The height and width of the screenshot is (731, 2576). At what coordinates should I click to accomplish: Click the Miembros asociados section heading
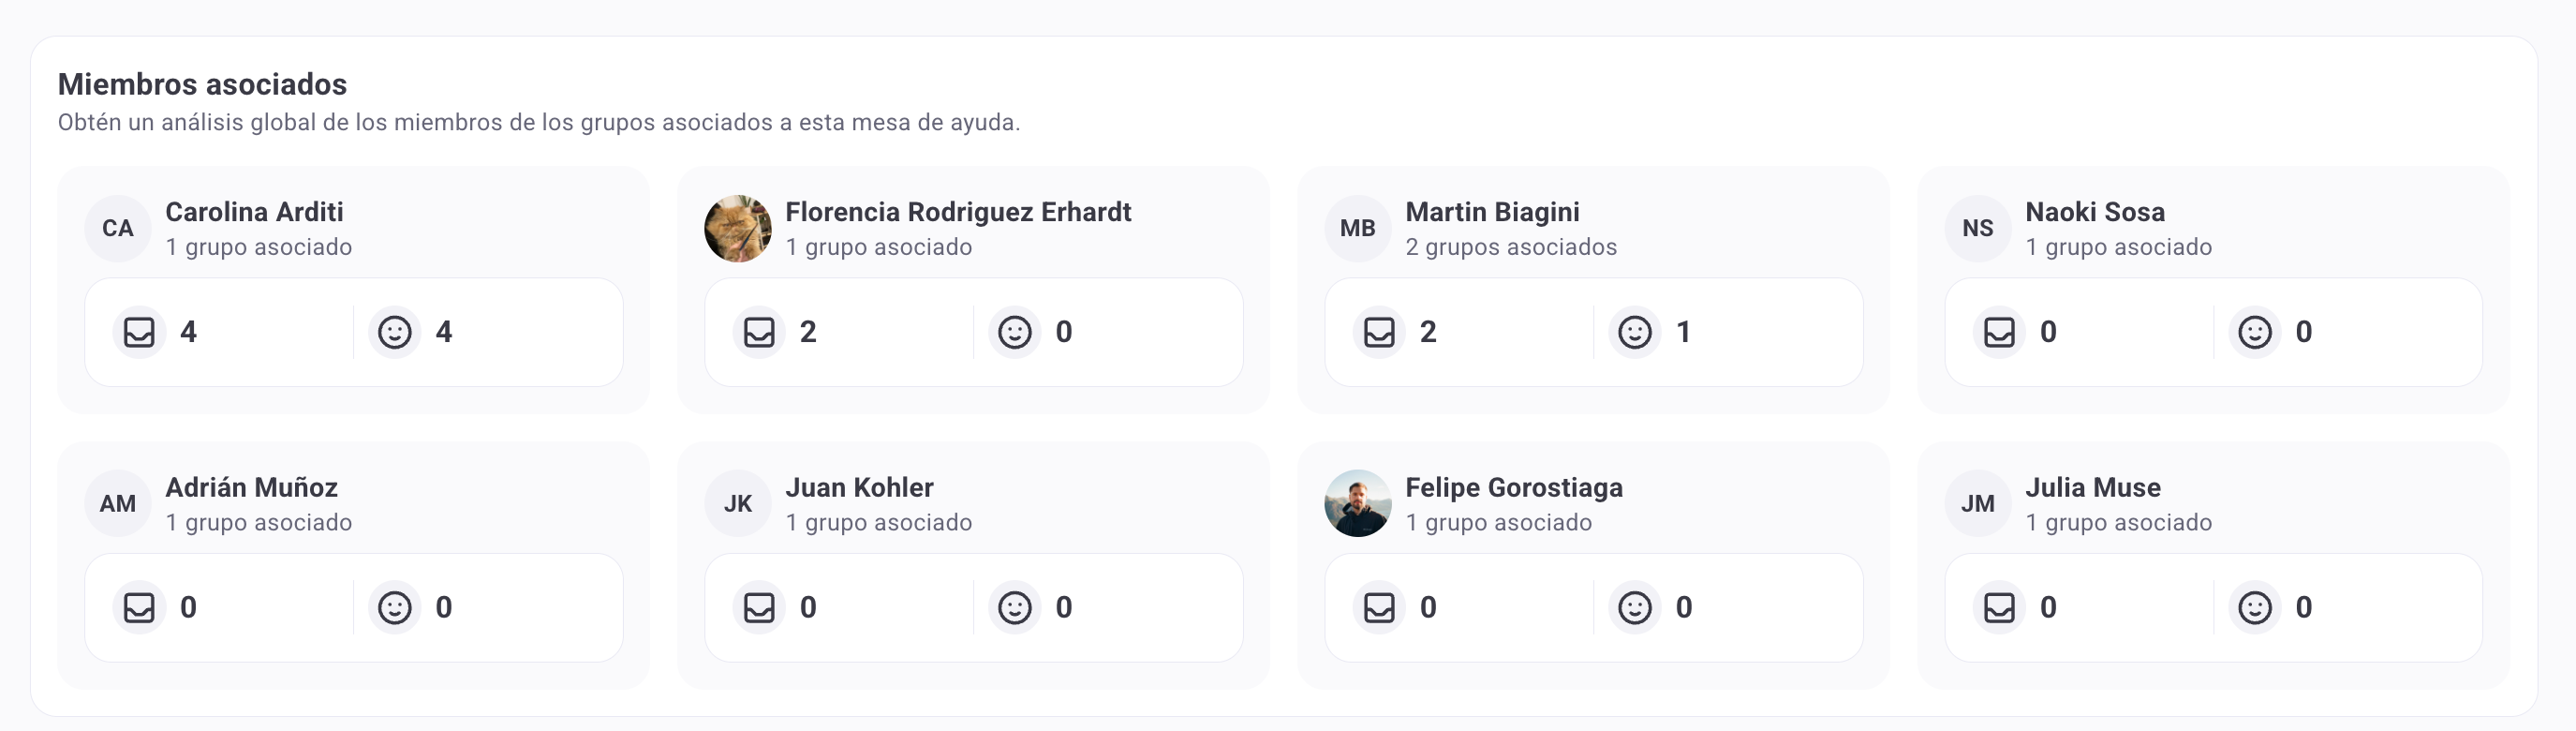[x=202, y=84]
